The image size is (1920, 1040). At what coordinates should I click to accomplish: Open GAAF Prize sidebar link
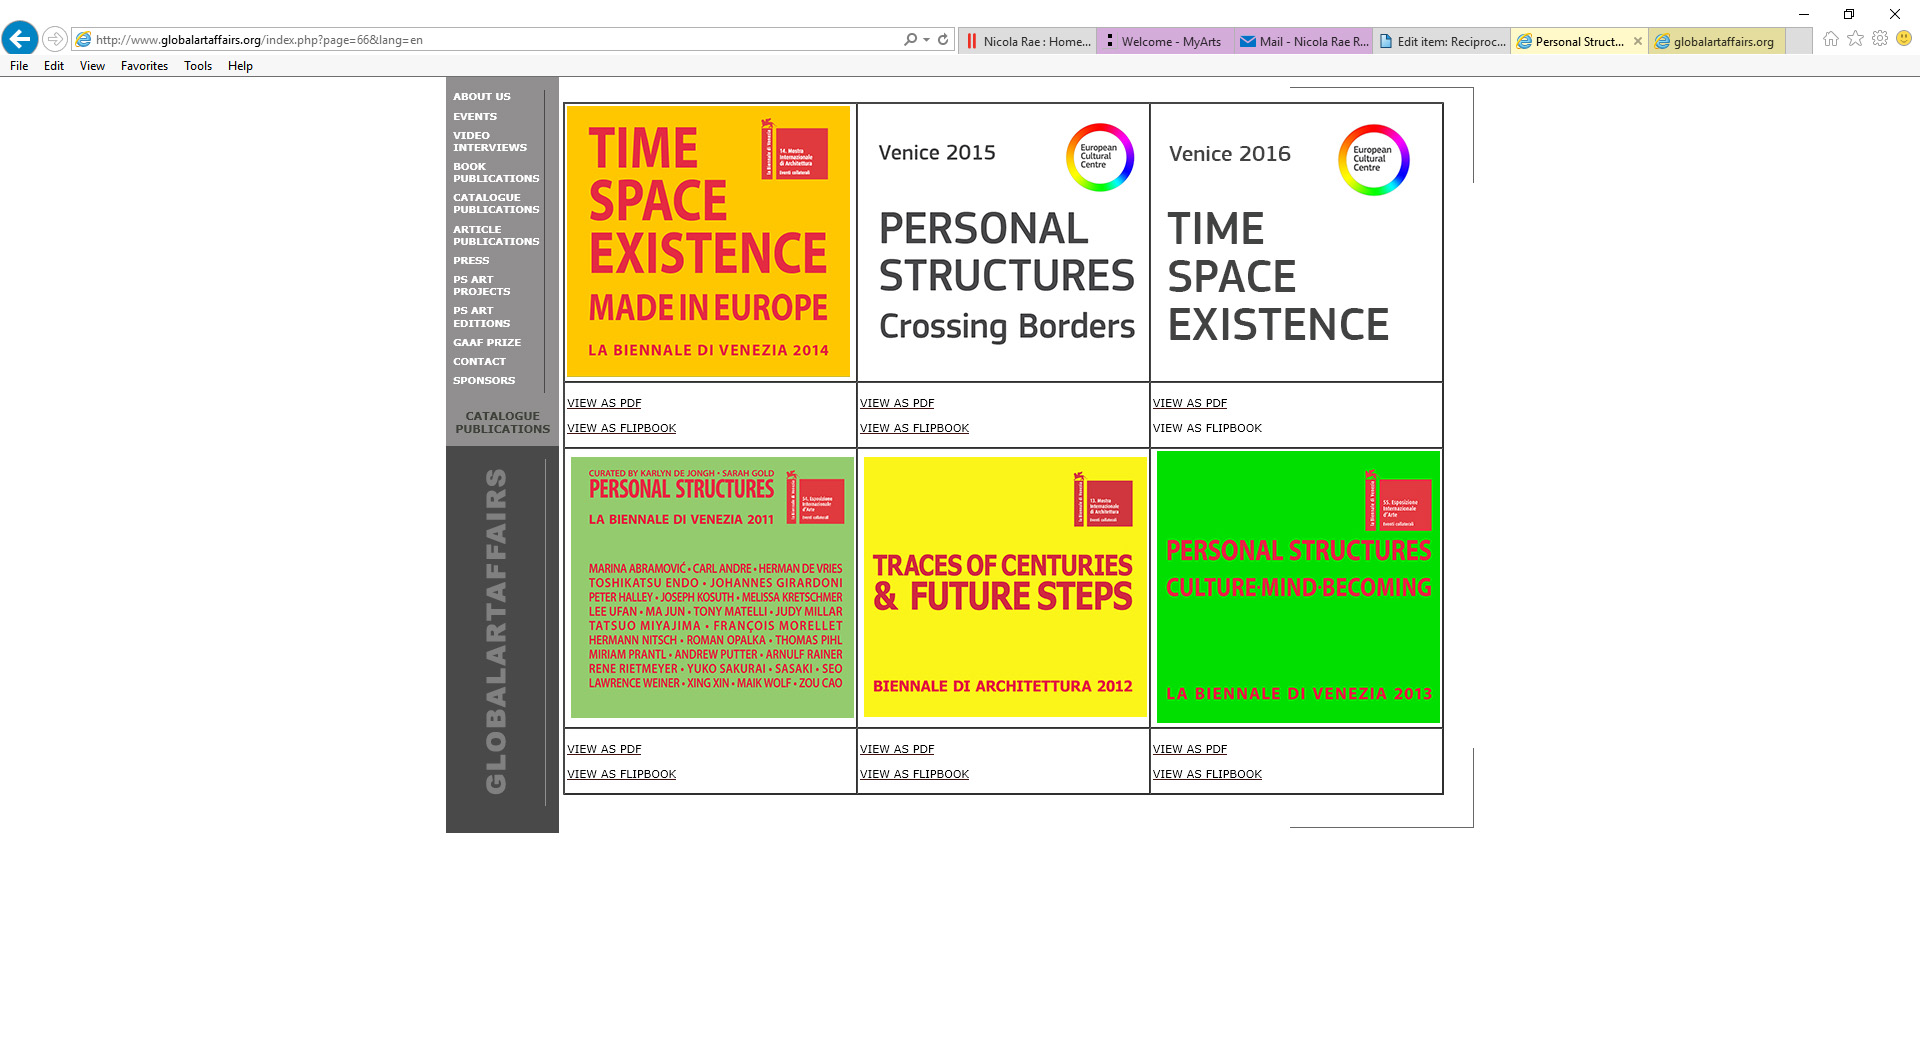click(x=486, y=343)
